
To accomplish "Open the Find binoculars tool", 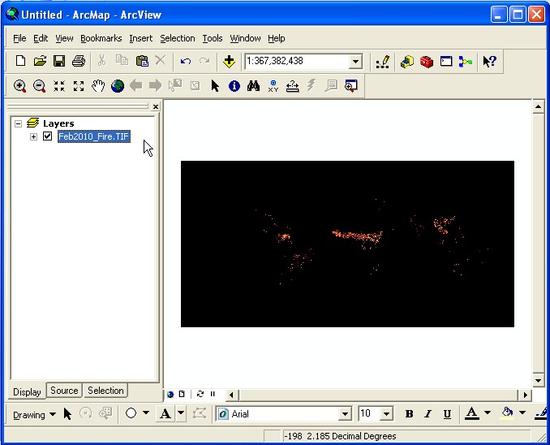I will pos(253,86).
